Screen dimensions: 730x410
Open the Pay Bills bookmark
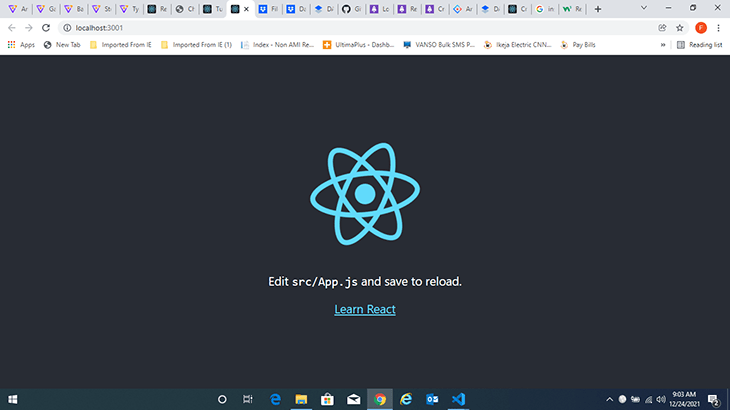point(578,45)
